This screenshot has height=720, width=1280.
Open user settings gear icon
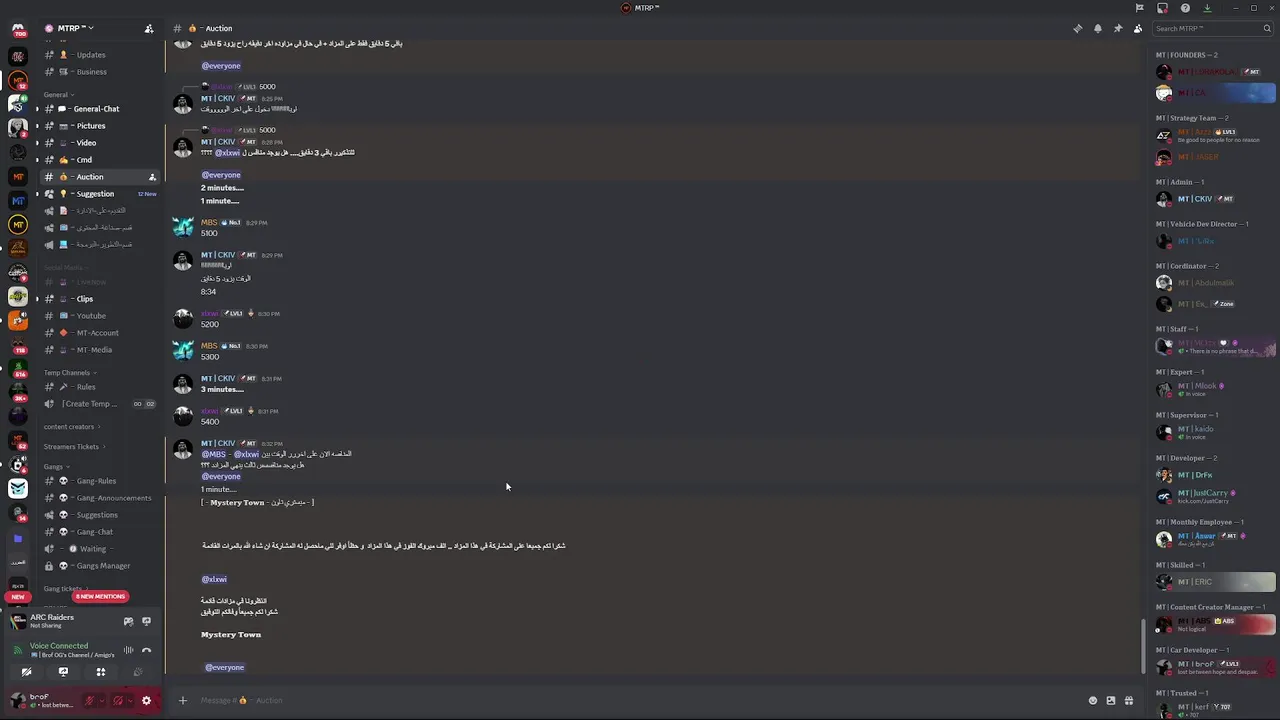pos(146,700)
